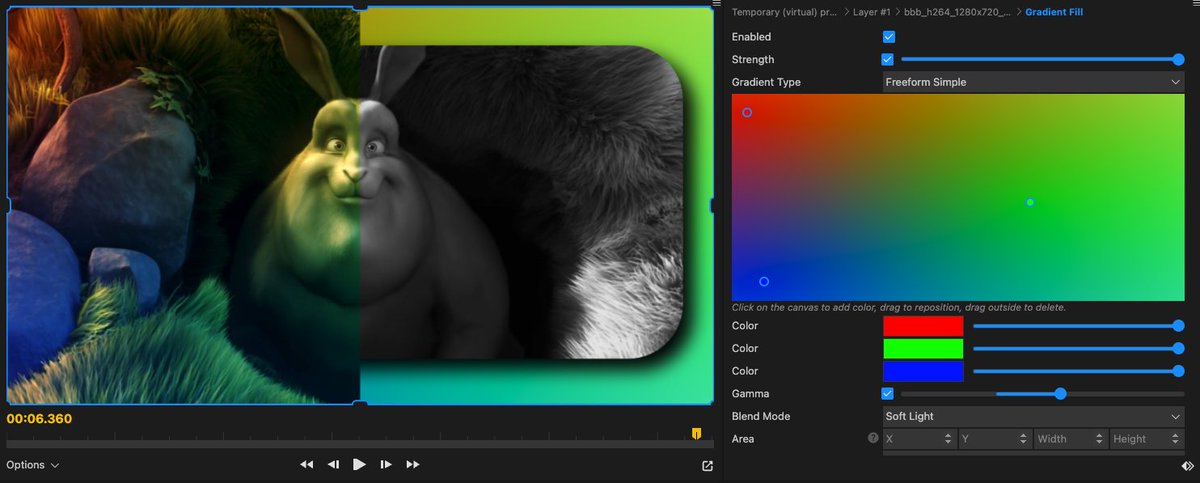The image size is (1200, 483).
Task: Click the Area X stepper arrows
Action: [948, 439]
